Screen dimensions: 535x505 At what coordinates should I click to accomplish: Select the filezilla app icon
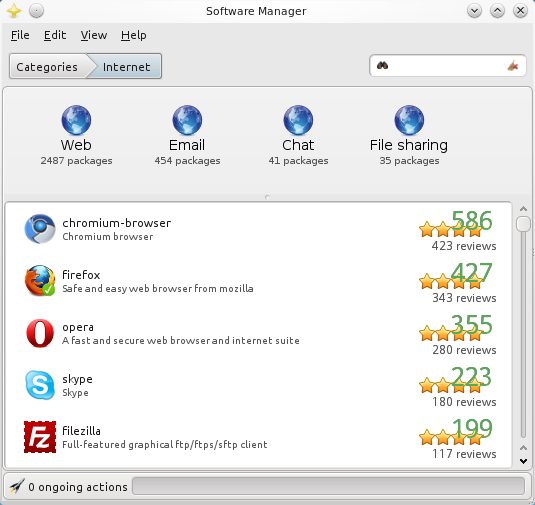[x=40, y=437]
